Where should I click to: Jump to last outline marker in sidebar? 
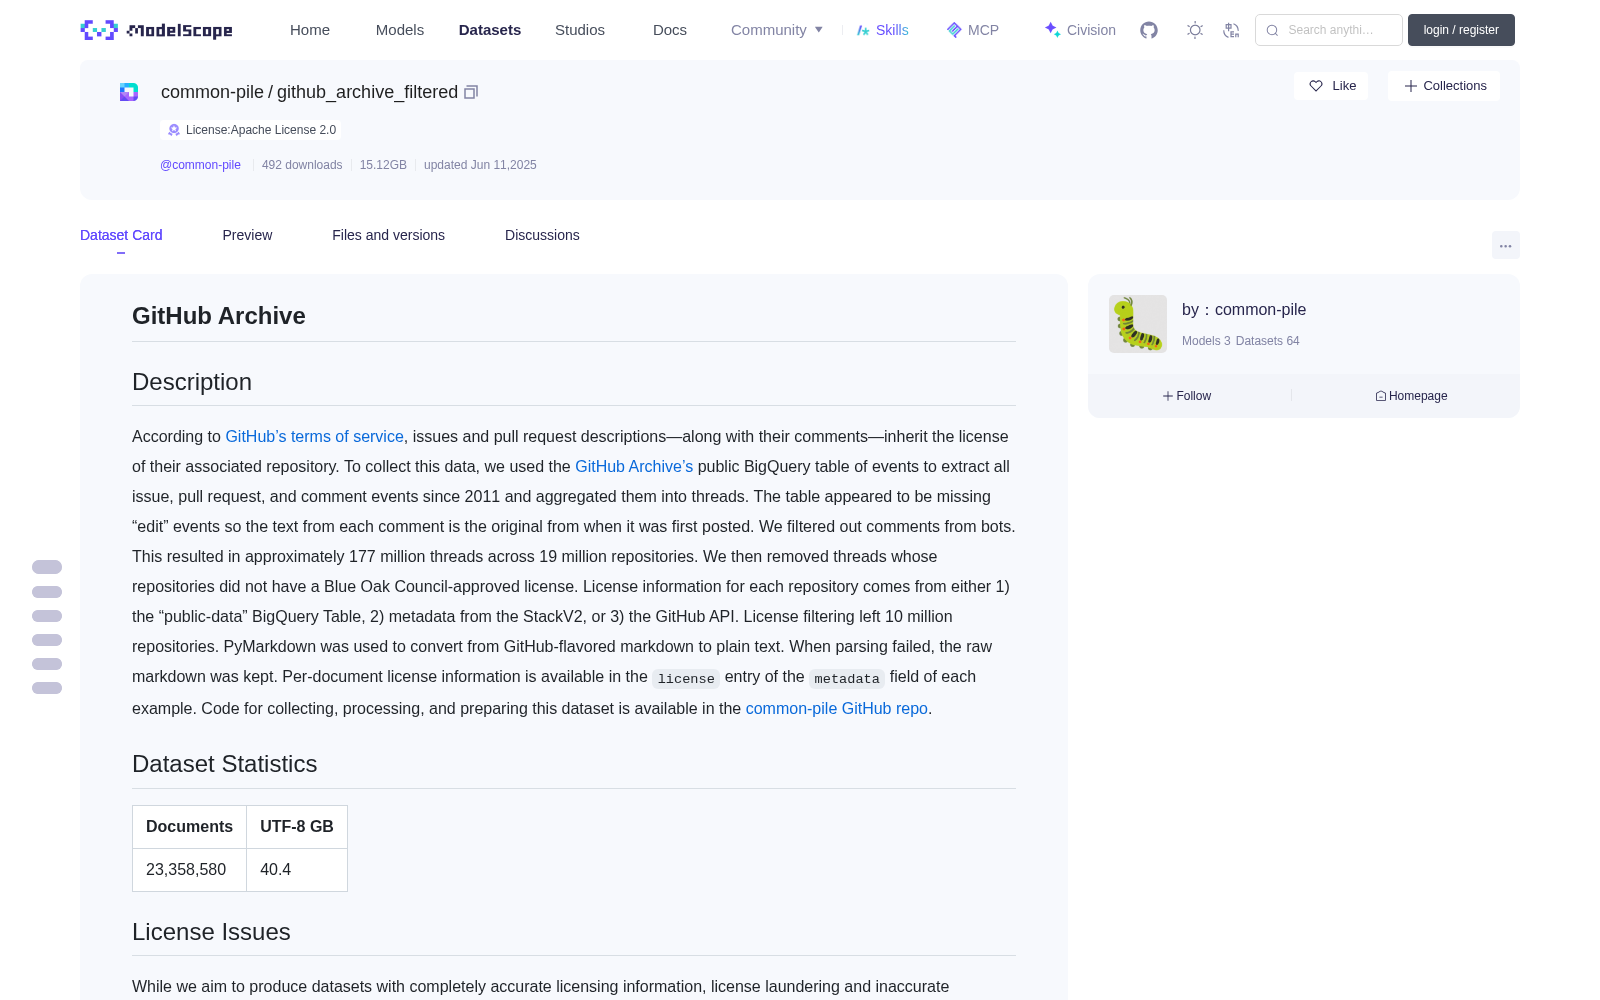pyautogui.click(x=47, y=688)
